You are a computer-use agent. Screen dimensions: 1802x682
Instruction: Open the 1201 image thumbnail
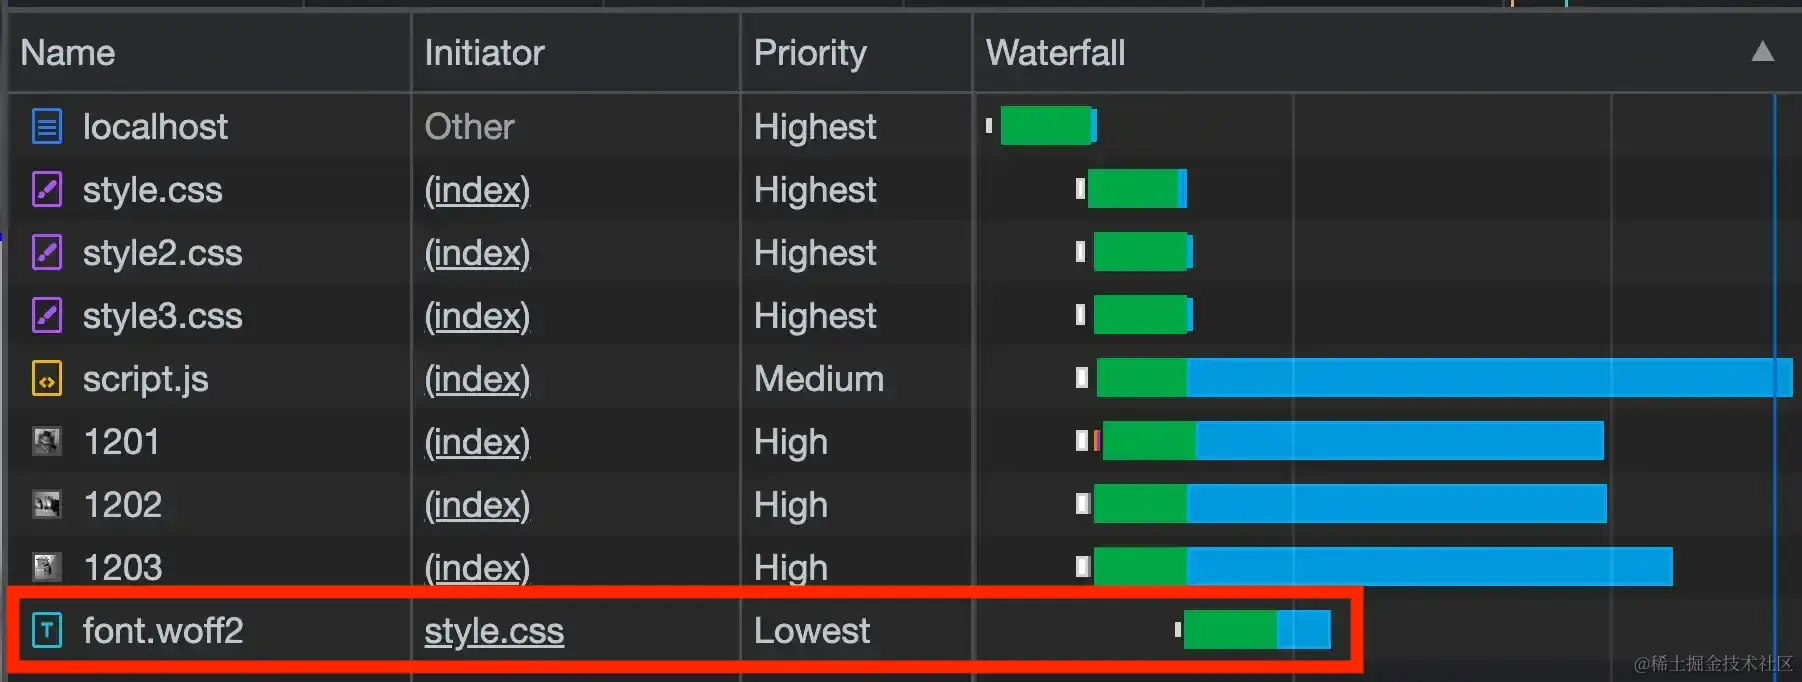(47, 441)
